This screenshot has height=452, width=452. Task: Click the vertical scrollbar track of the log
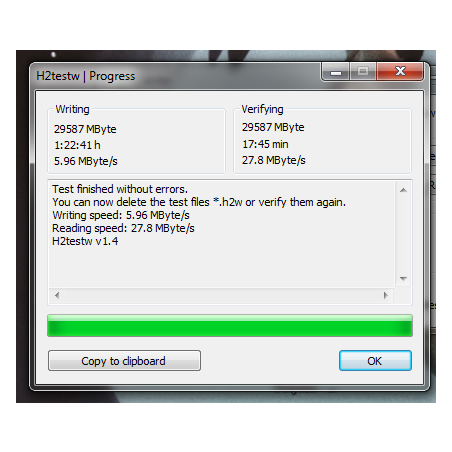pyautogui.click(x=403, y=234)
